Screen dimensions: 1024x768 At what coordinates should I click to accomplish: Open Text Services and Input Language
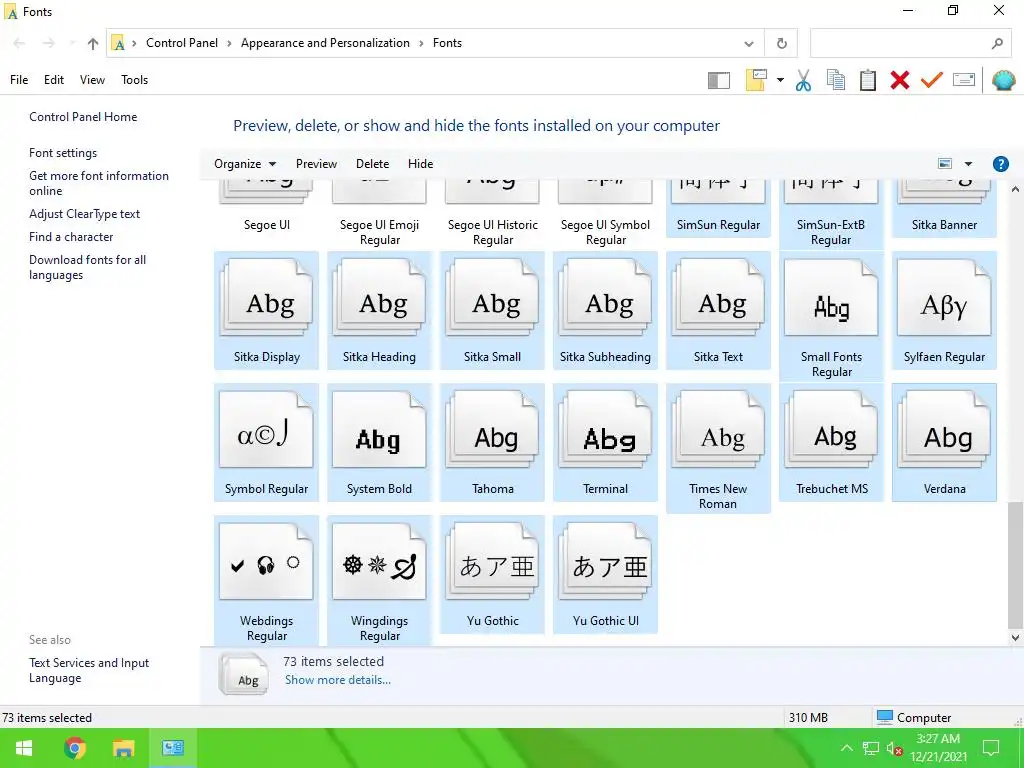coord(89,670)
